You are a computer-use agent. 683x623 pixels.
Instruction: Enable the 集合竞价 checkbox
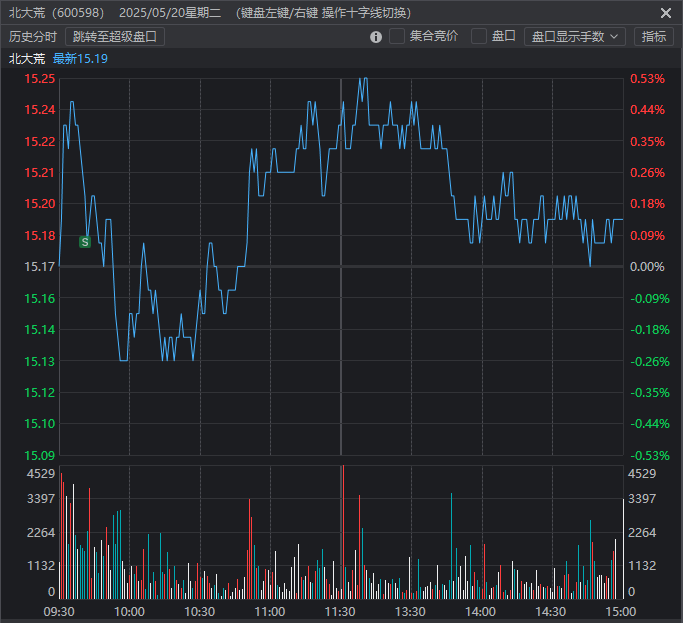pyautogui.click(x=397, y=36)
